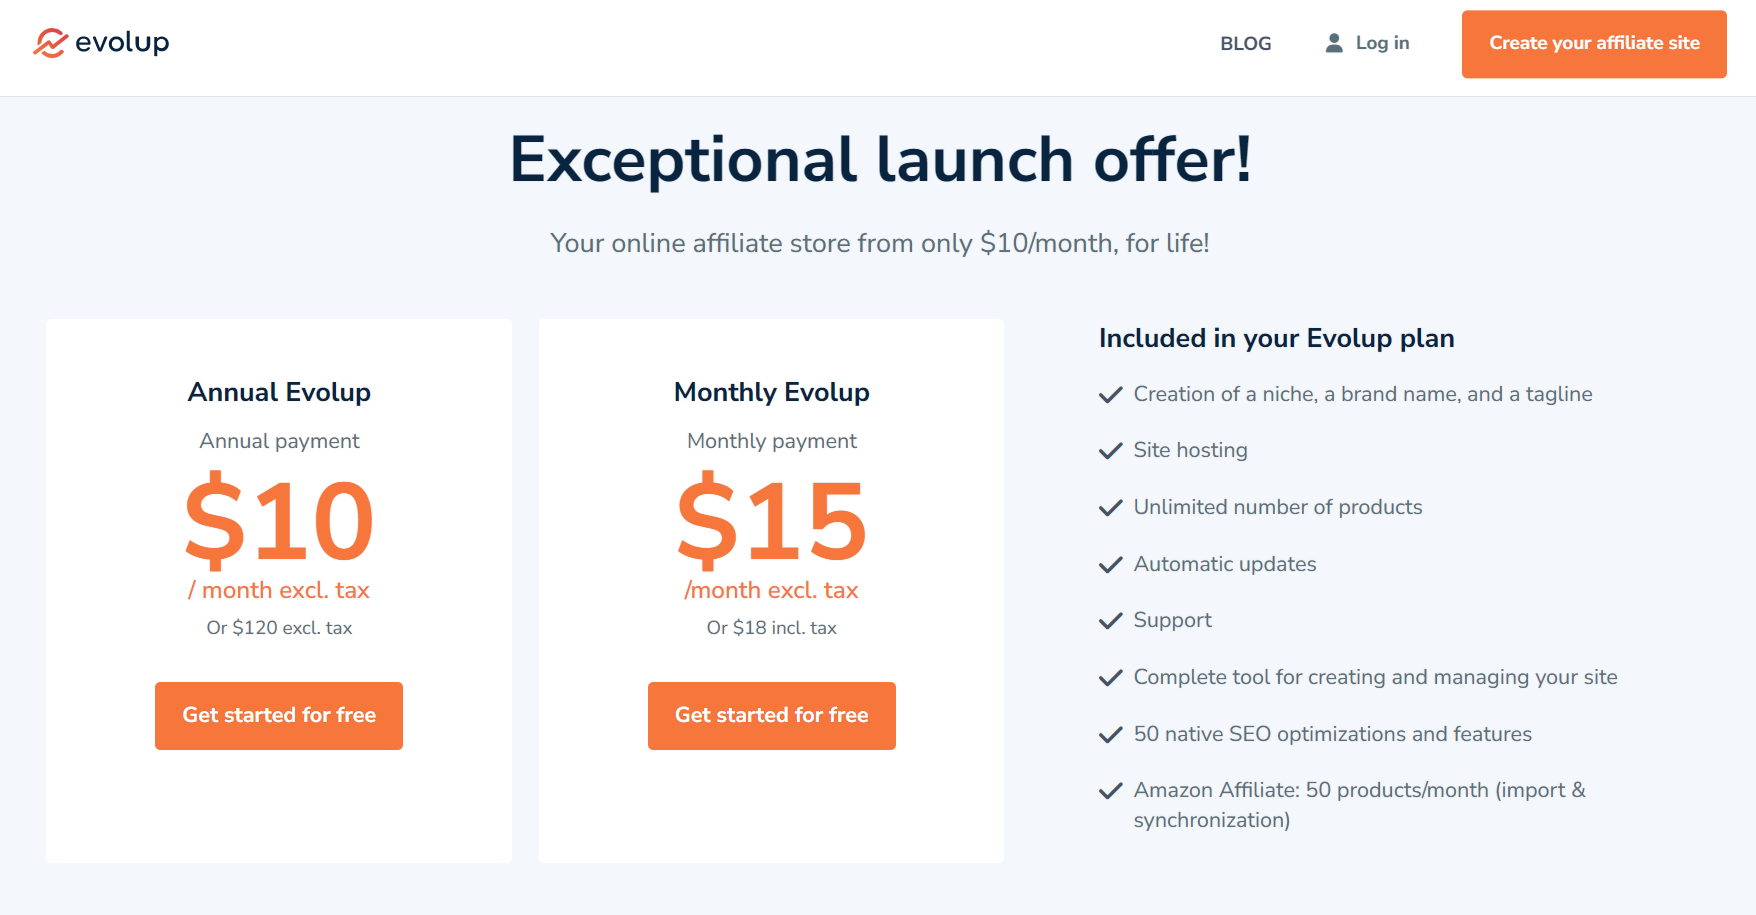Click the checkmark beside Amazon Affiliate feature
This screenshot has height=915, width=1756.
(1110, 791)
